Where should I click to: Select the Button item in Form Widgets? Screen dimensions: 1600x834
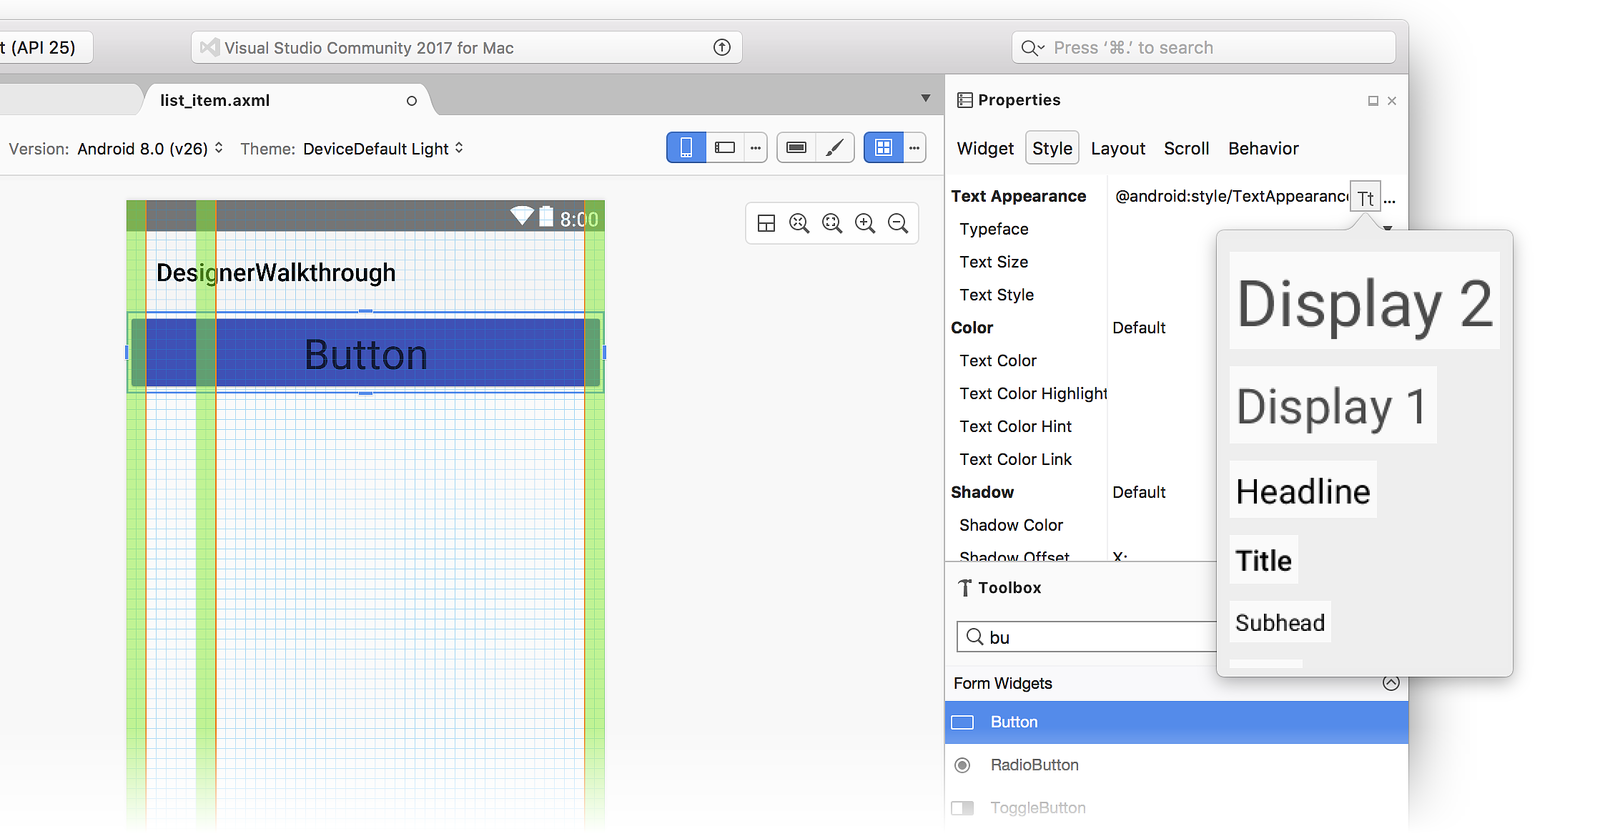click(1176, 722)
